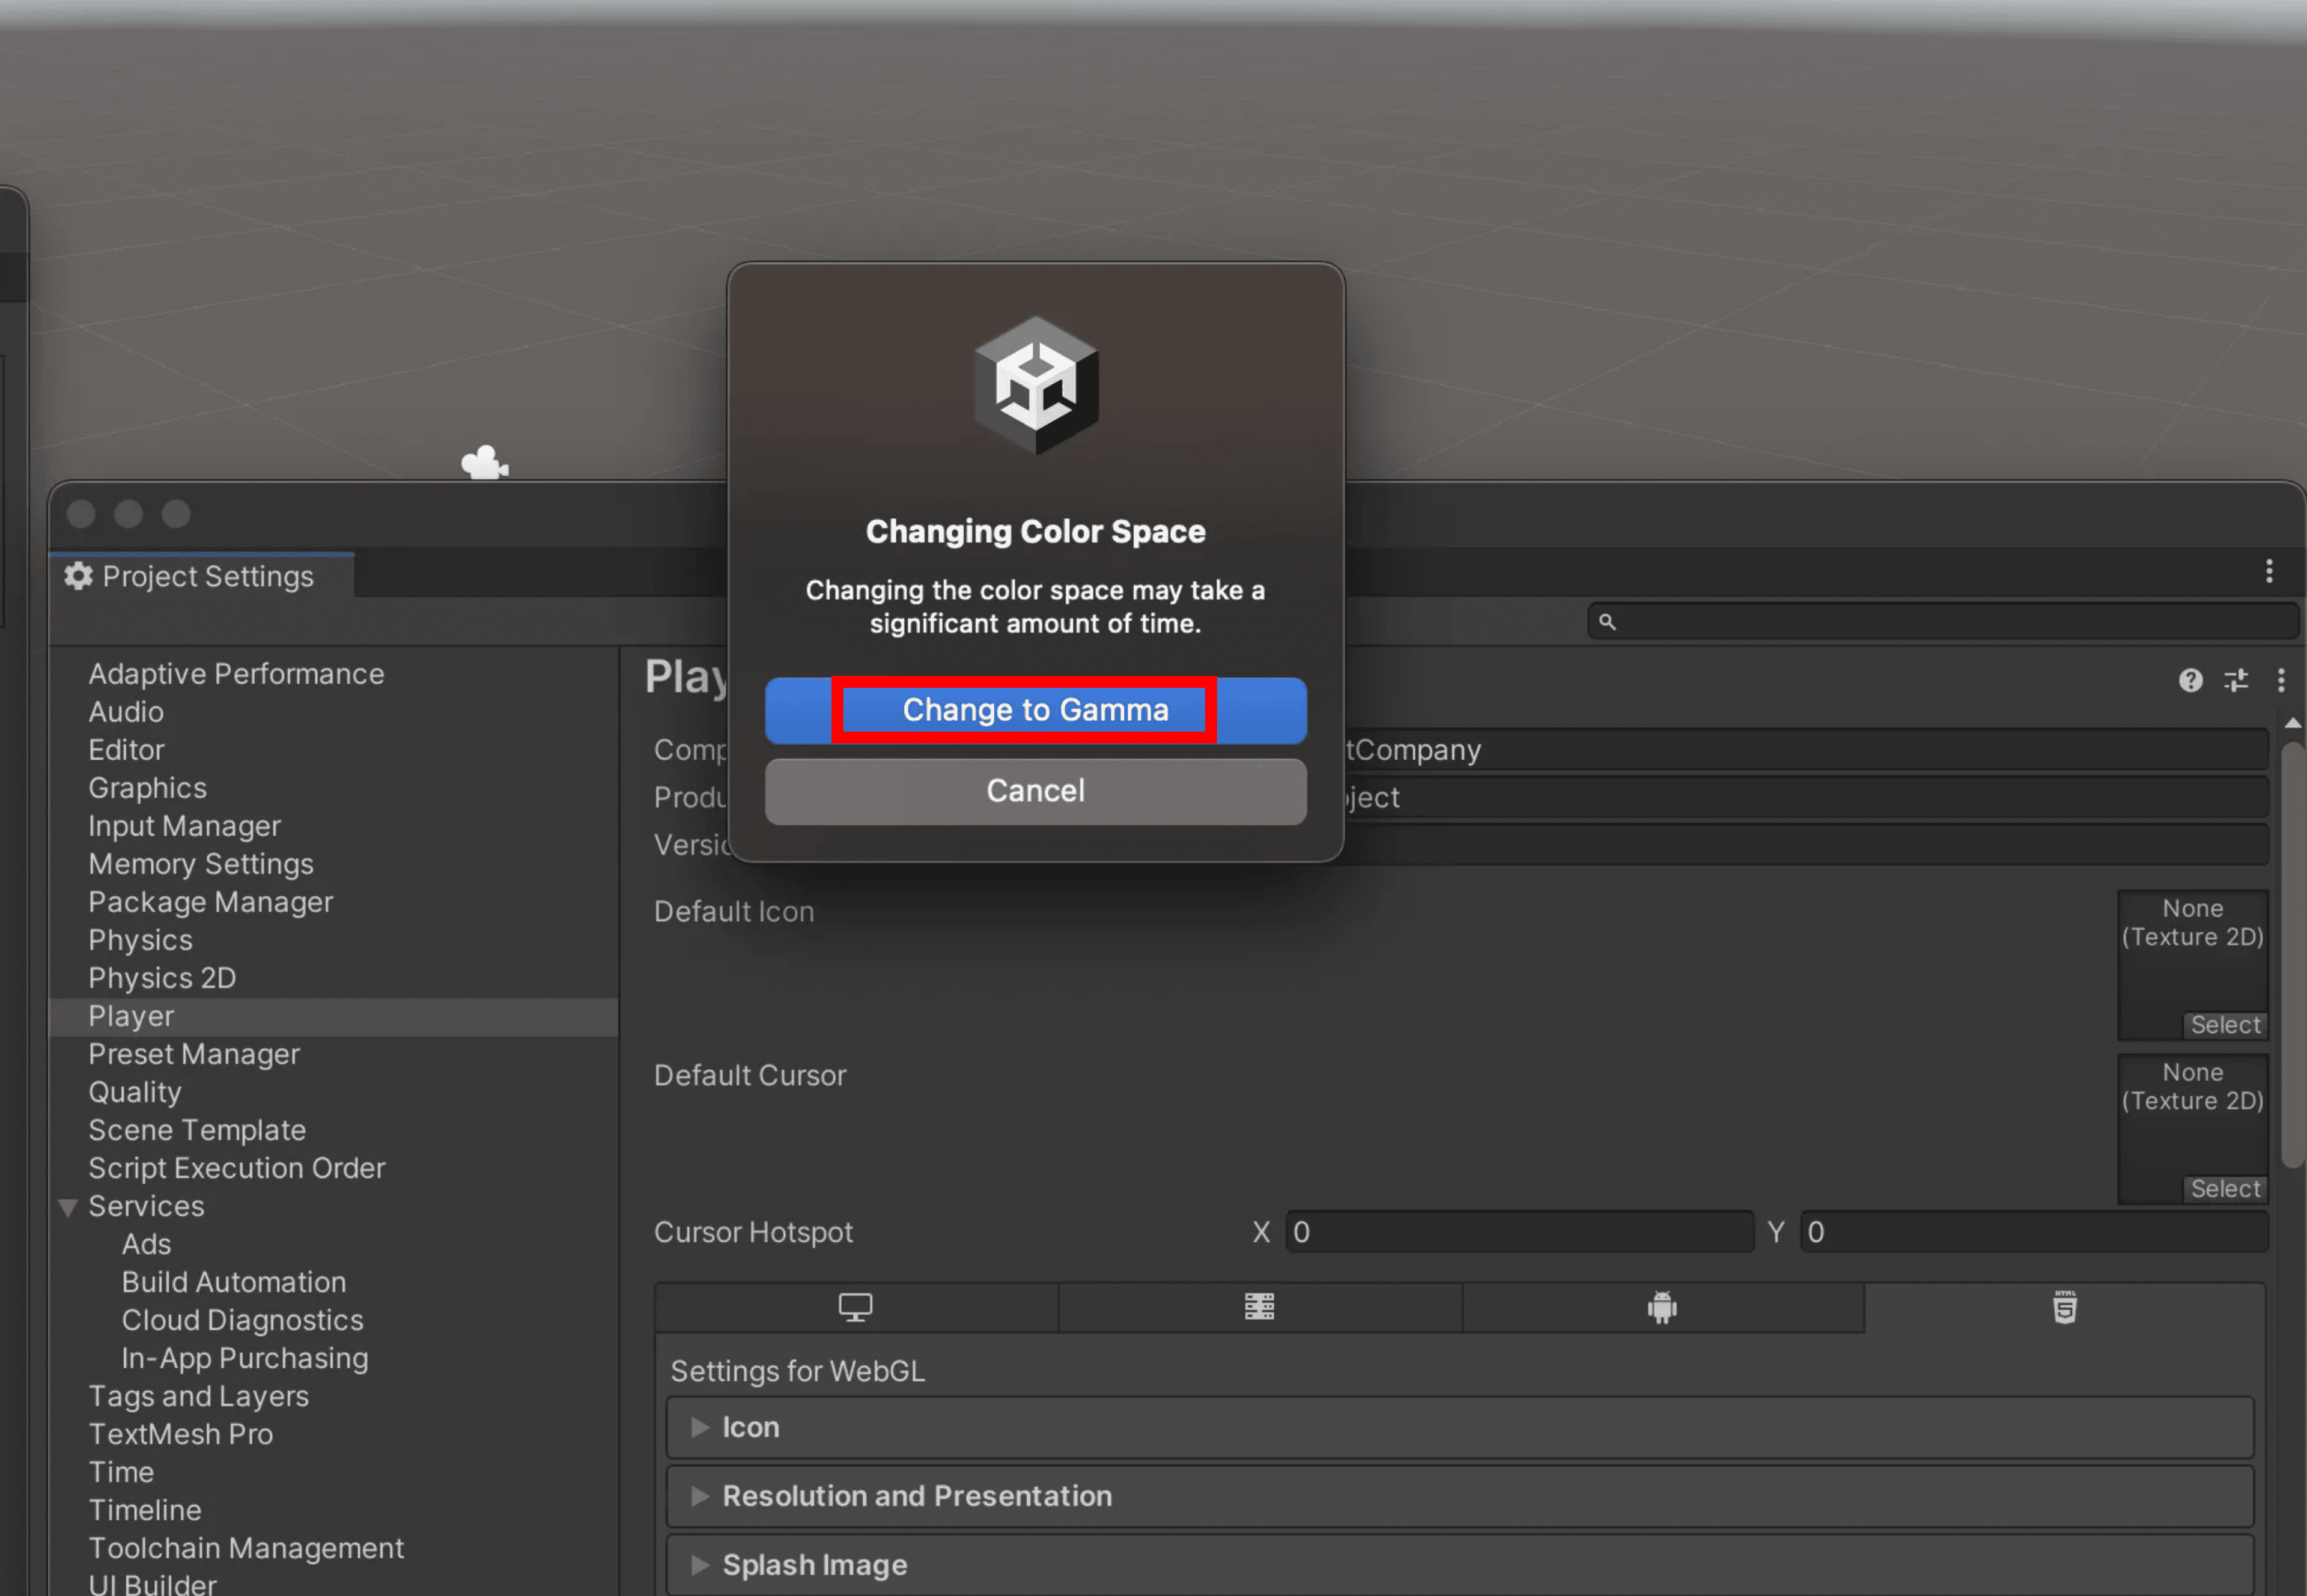Open Graphics settings category
The width and height of the screenshot is (2307, 1596).
coord(147,788)
